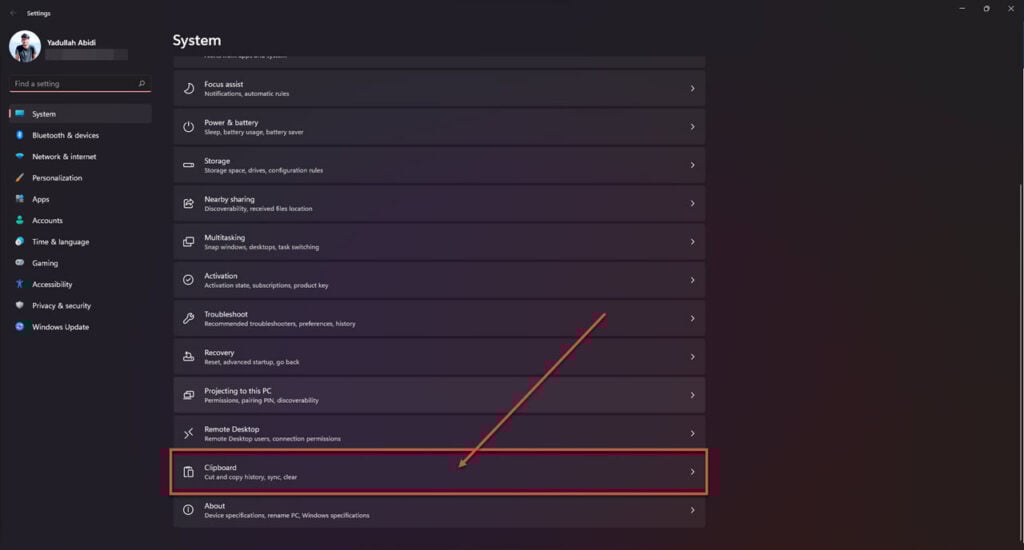The height and width of the screenshot is (550, 1024).
Task: Click the Bluetooth icon in sidebar
Action: (20, 135)
